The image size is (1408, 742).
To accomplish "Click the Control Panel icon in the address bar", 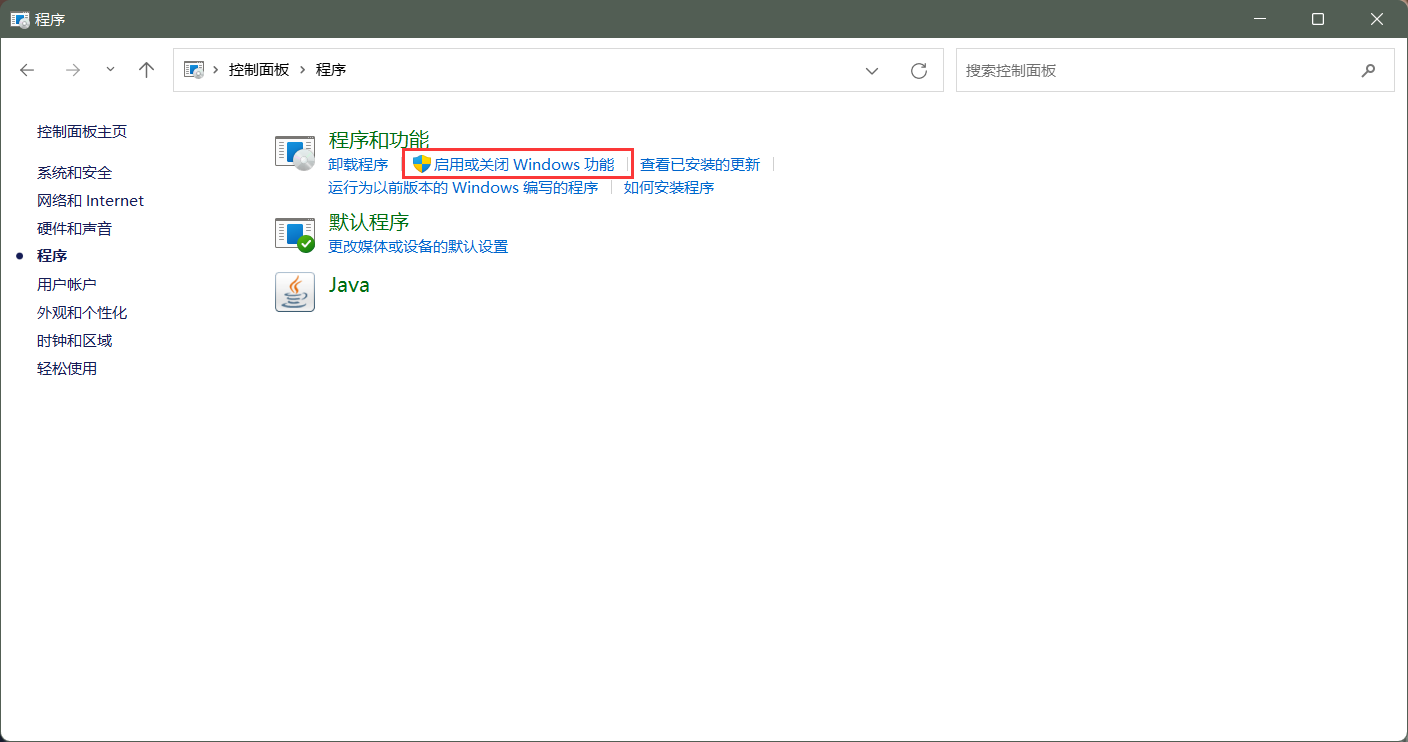I will (x=194, y=70).
